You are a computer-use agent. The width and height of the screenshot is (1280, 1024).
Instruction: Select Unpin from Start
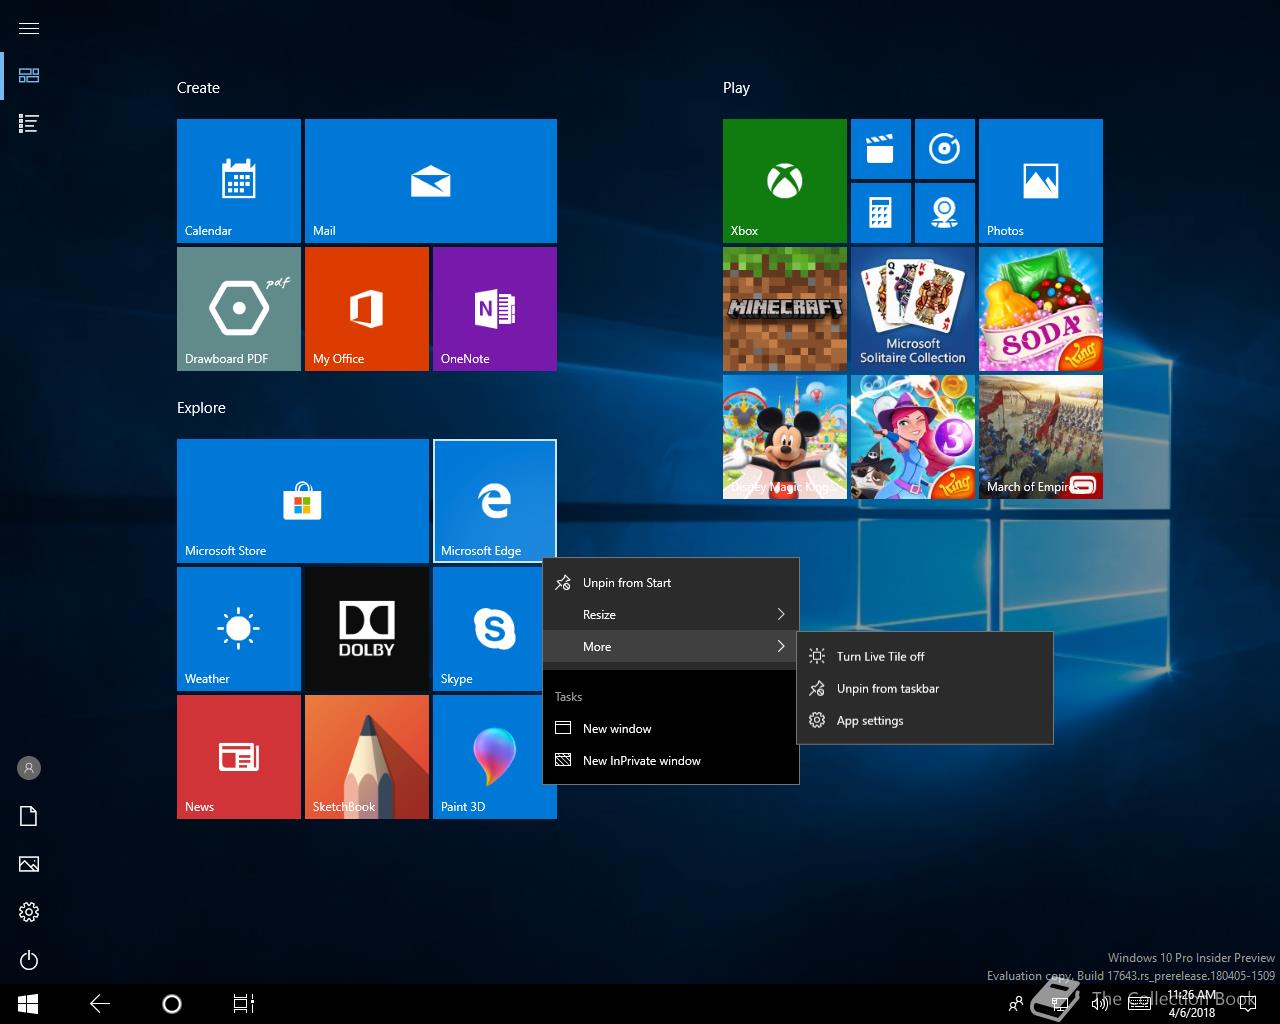click(671, 583)
